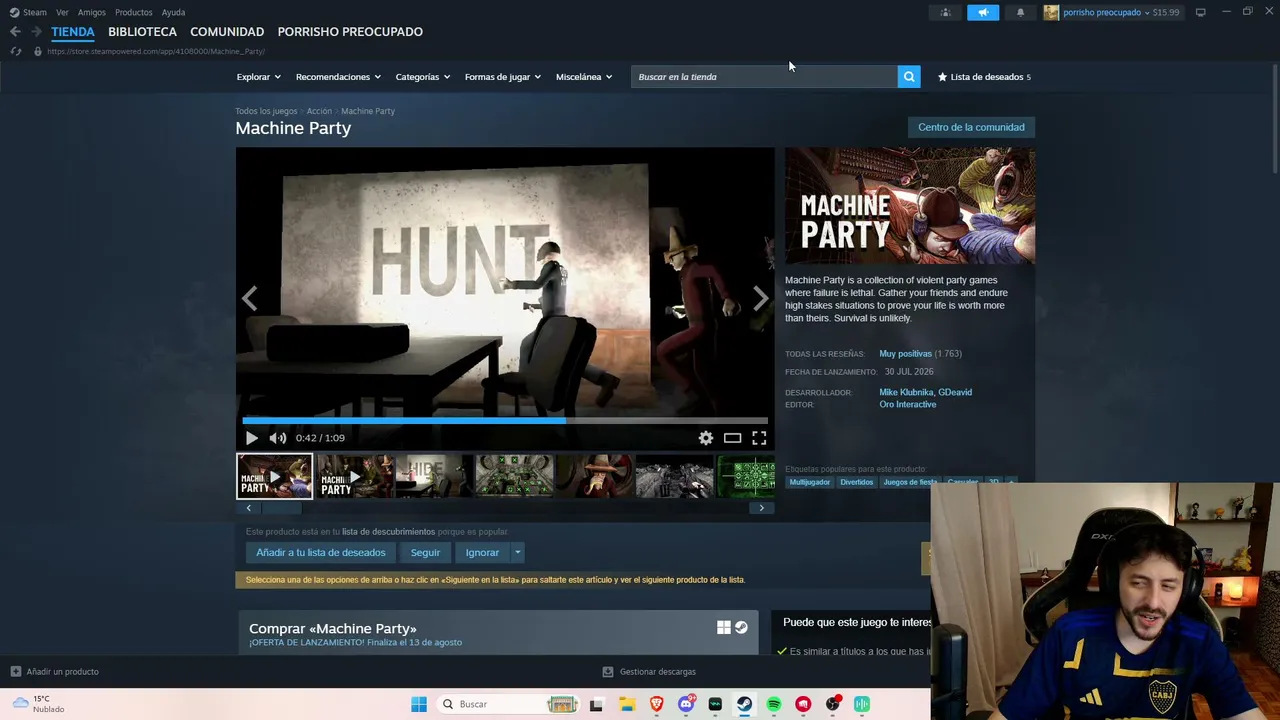Go back with the navigation arrow
Screen dimensions: 1280x720
point(15,32)
